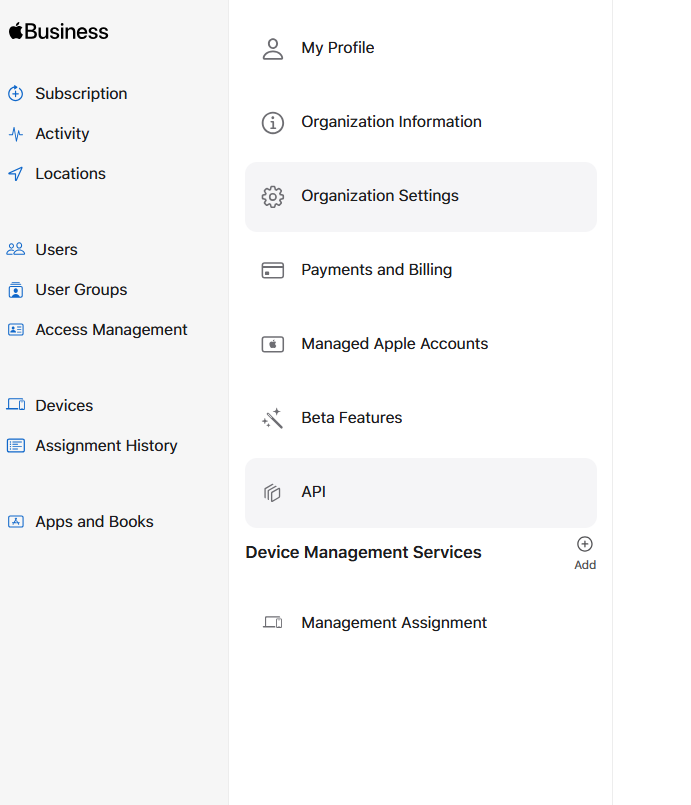691x805 pixels.
Task: Click the Users people icon
Action: coord(15,250)
